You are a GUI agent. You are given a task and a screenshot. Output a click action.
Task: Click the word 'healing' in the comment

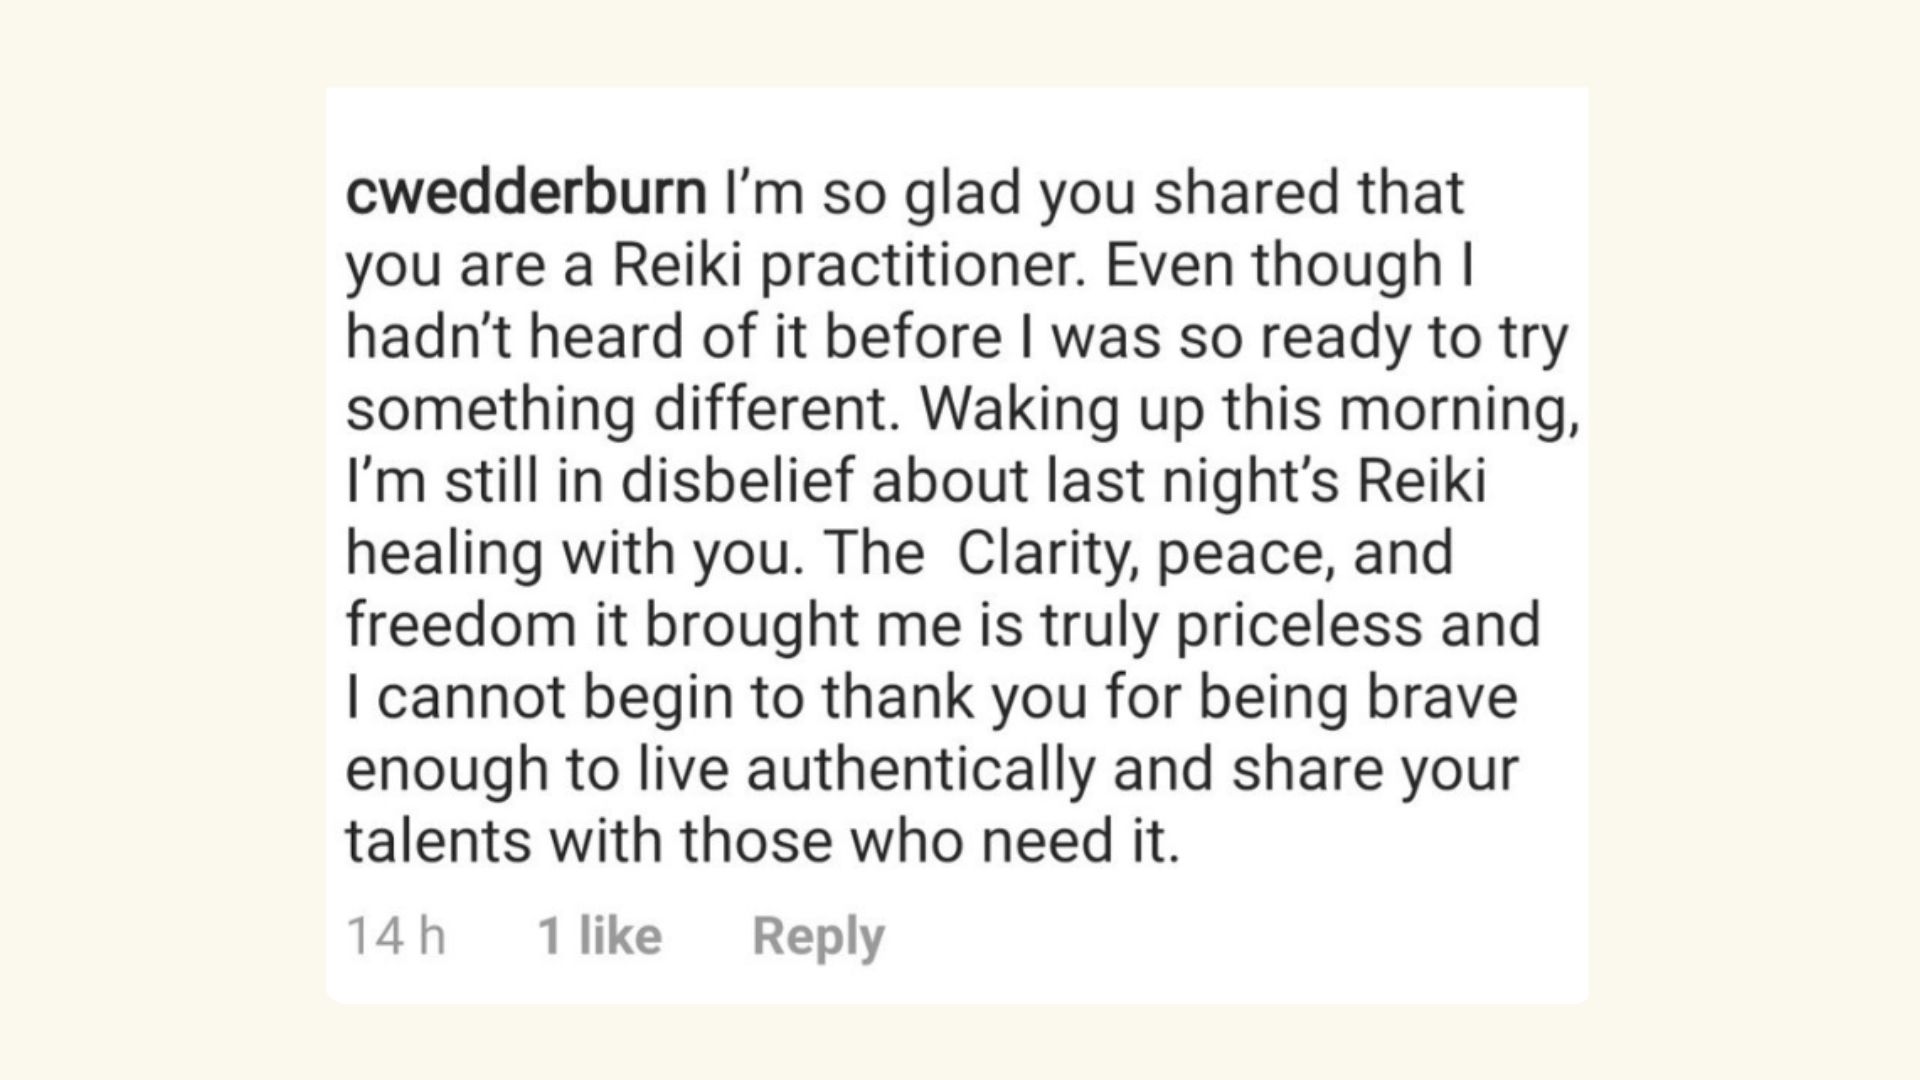click(443, 553)
